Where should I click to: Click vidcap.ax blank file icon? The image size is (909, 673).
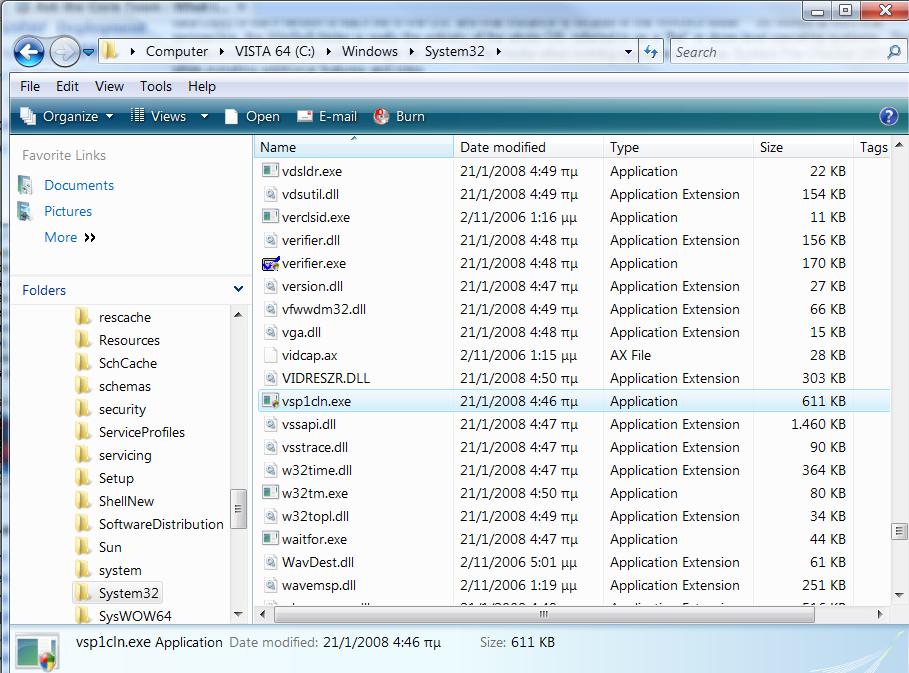[x=270, y=355]
